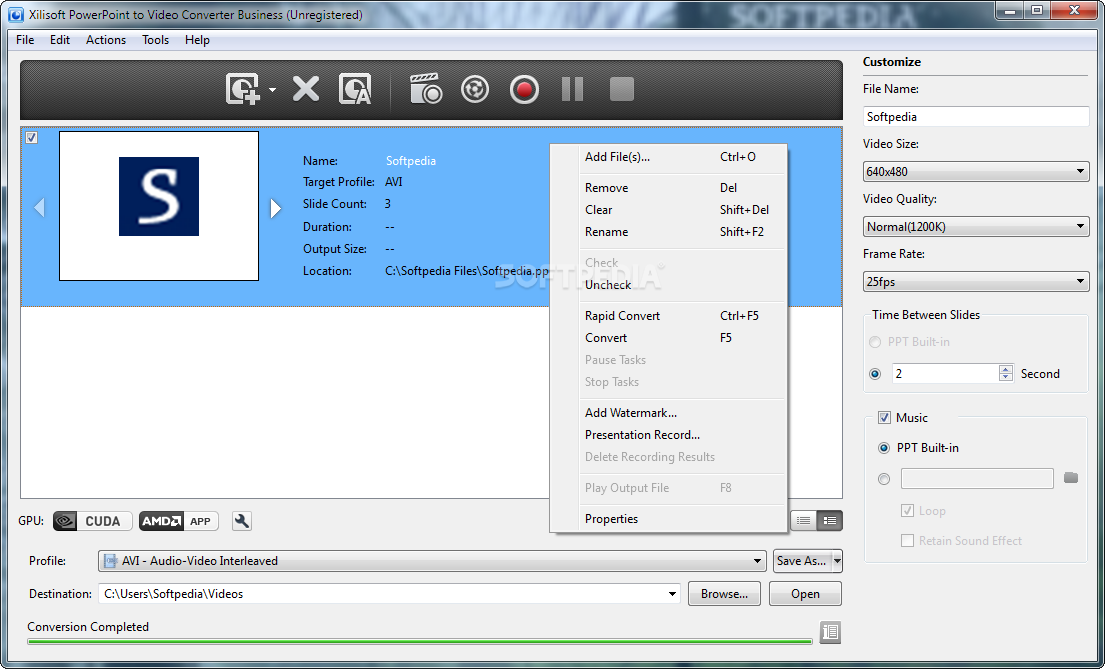Click the music file path field
Image resolution: width=1105 pixels, height=669 pixels.
[977, 479]
